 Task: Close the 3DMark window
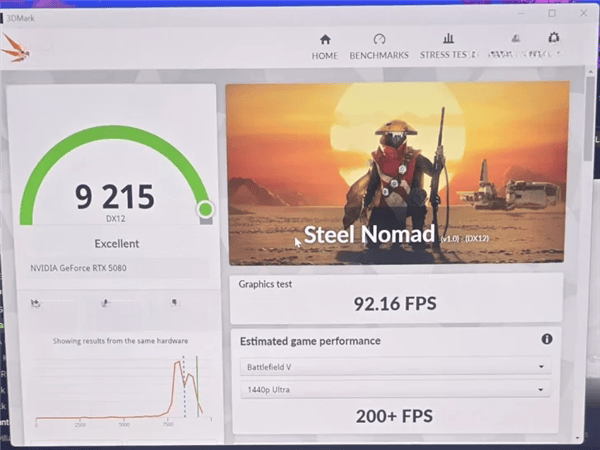(x=584, y=13)
